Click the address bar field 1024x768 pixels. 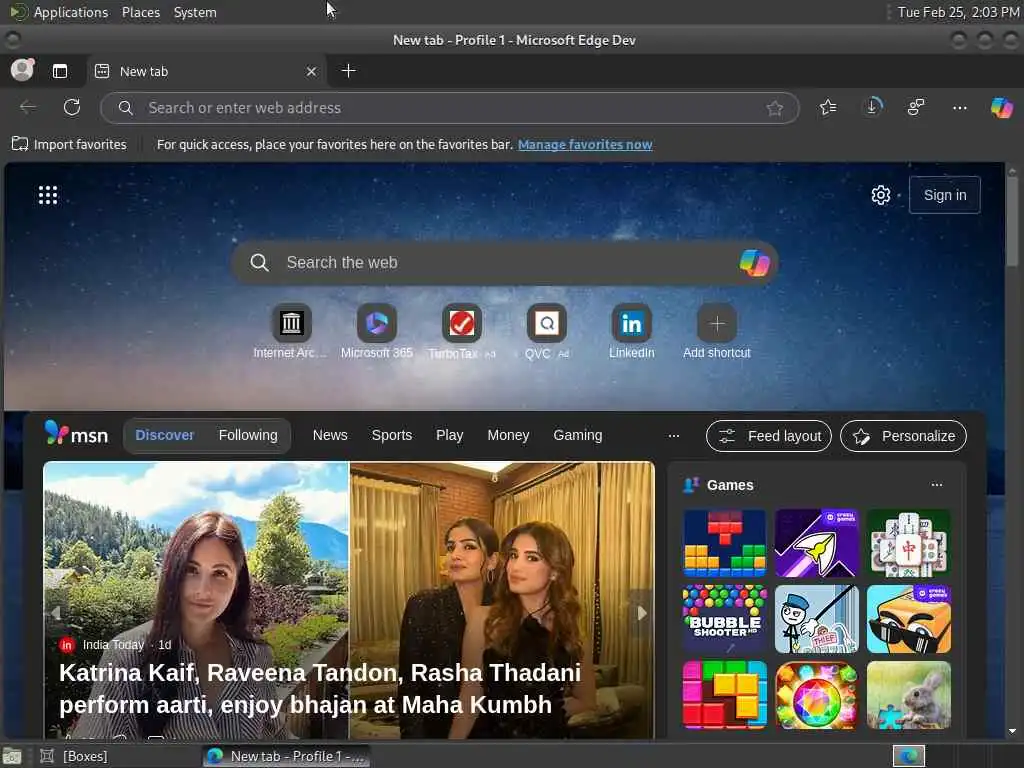click(x=449, y=108)
